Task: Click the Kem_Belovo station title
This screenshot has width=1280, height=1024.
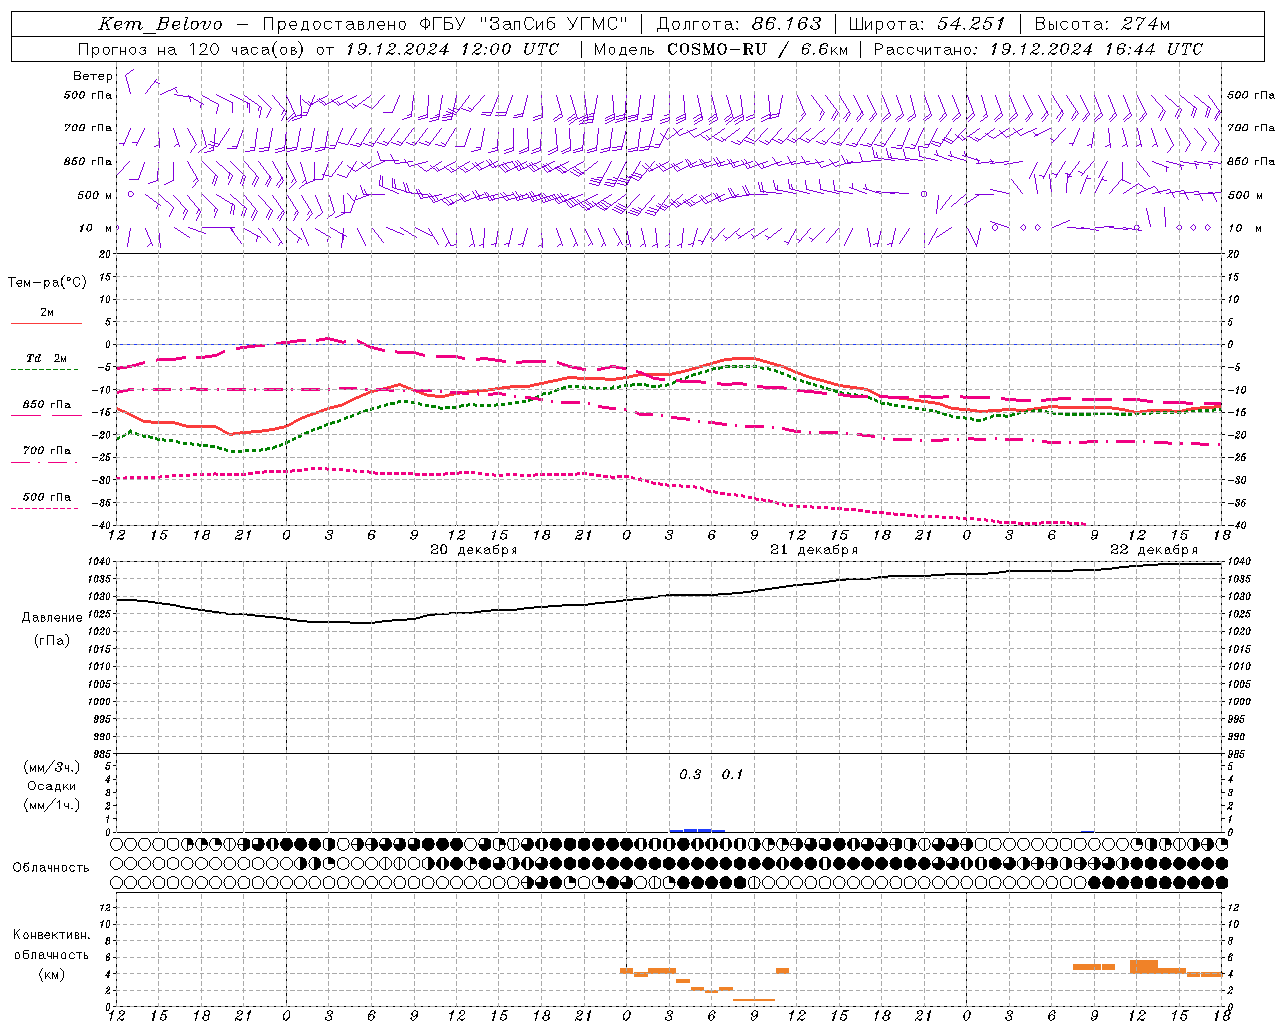Action: (x=161, y=24)
